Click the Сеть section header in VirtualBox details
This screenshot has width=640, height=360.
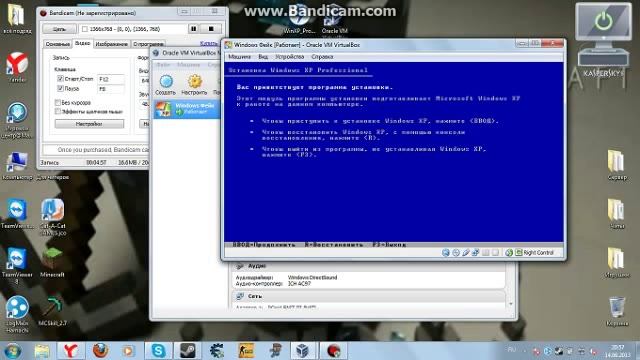click(x=369, y=296)
